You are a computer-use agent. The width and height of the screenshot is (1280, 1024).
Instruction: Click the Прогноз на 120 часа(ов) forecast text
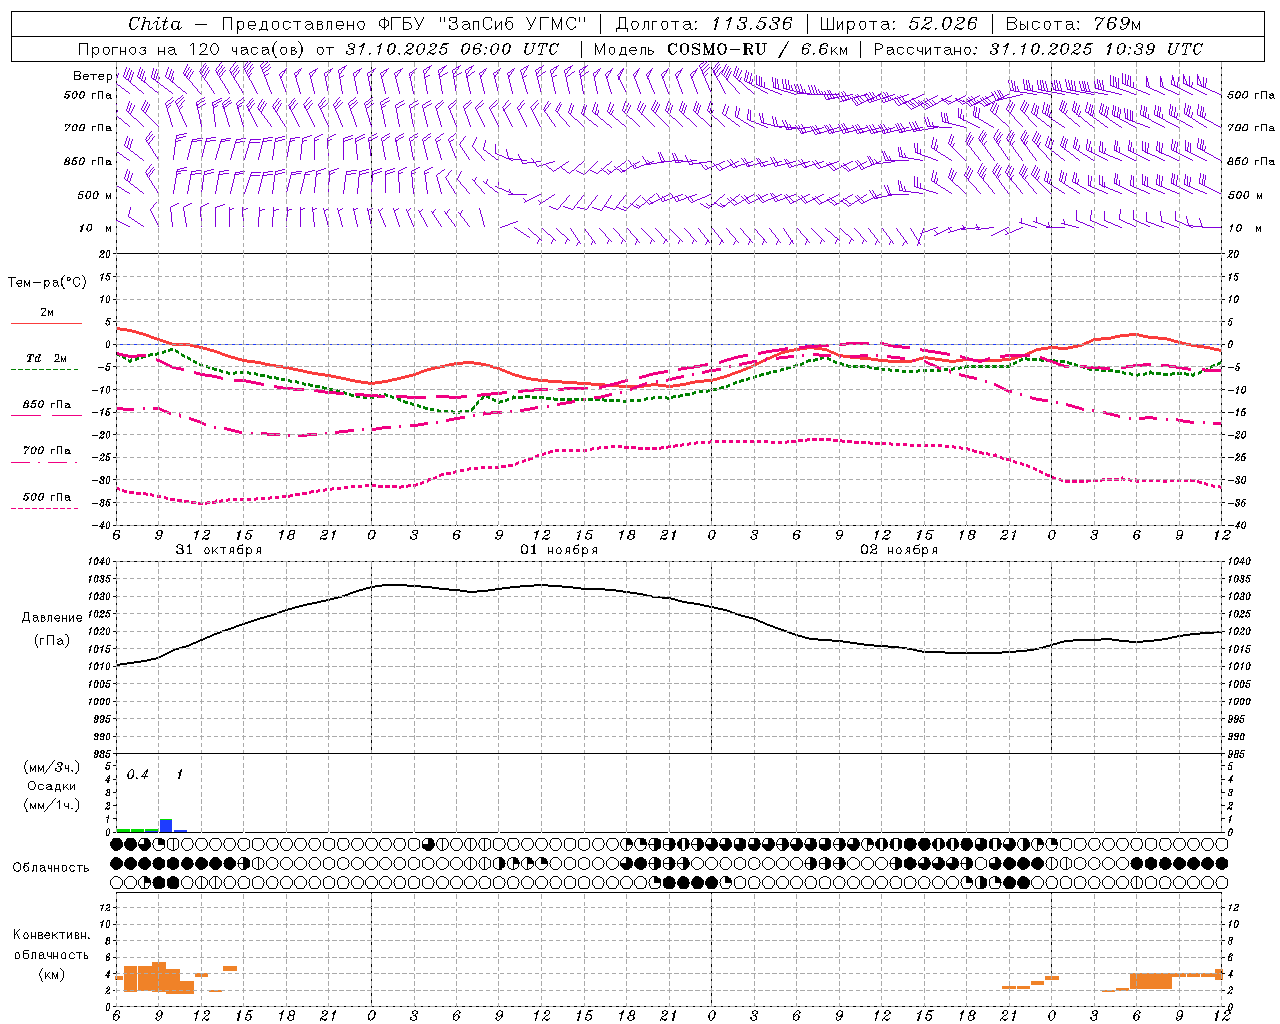click(192, 49)
